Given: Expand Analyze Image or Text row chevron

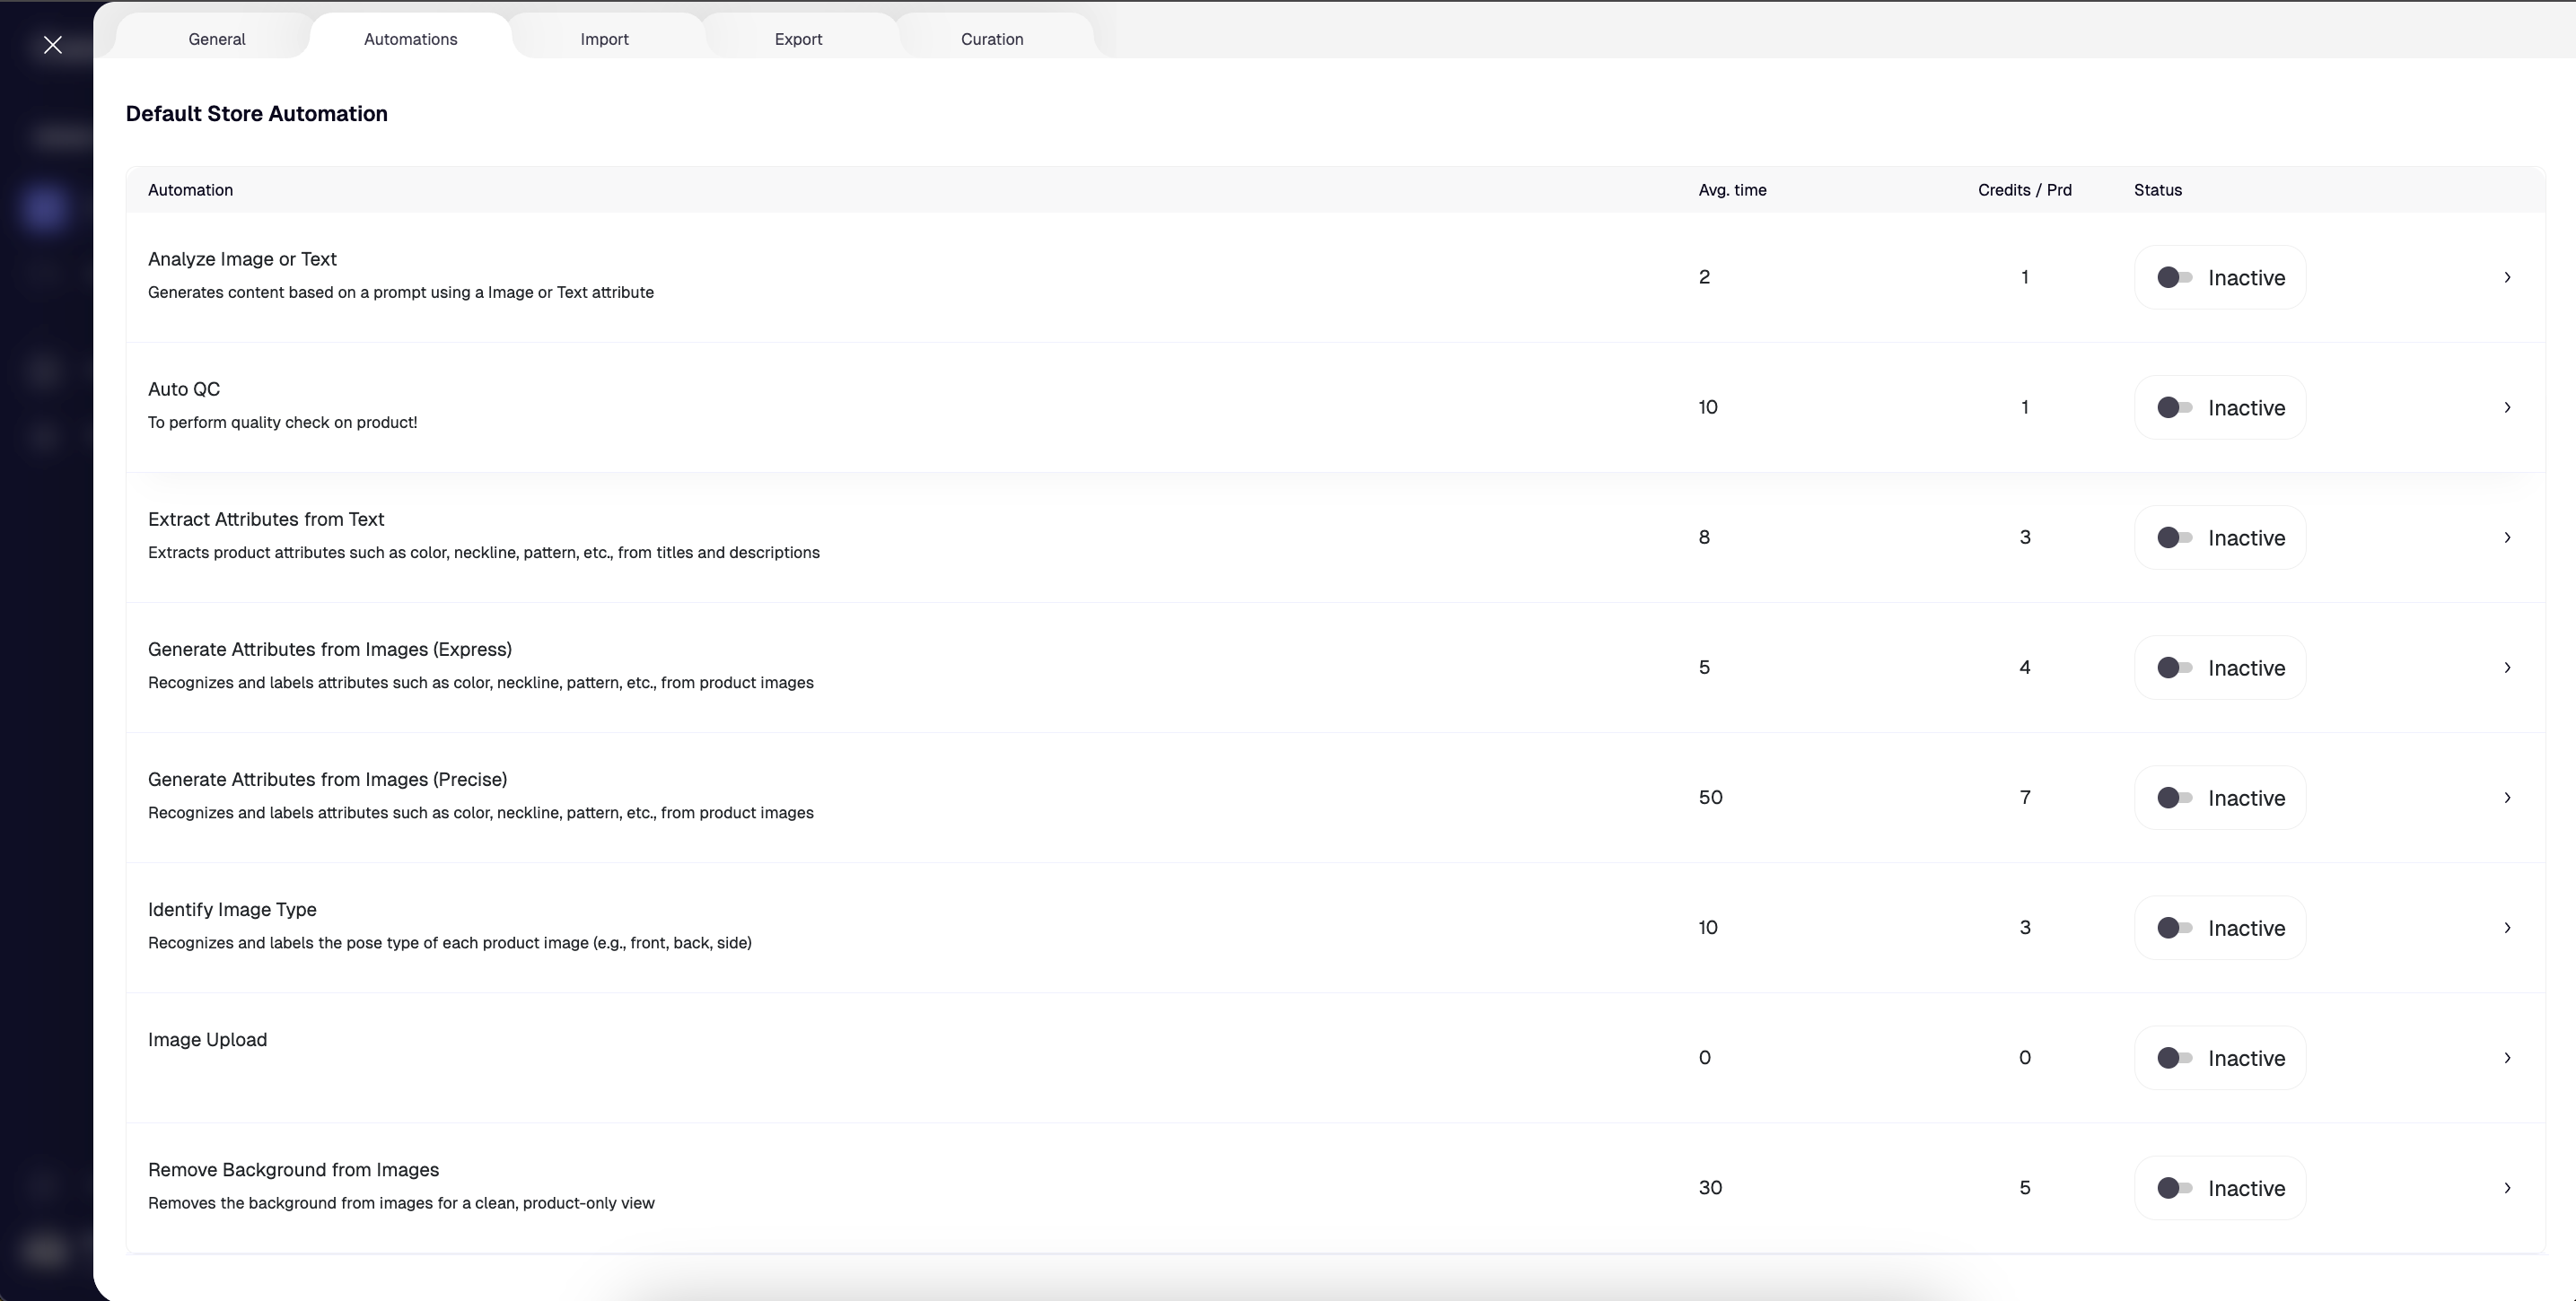Looking at the screenshot, I should click(2507, 277).
